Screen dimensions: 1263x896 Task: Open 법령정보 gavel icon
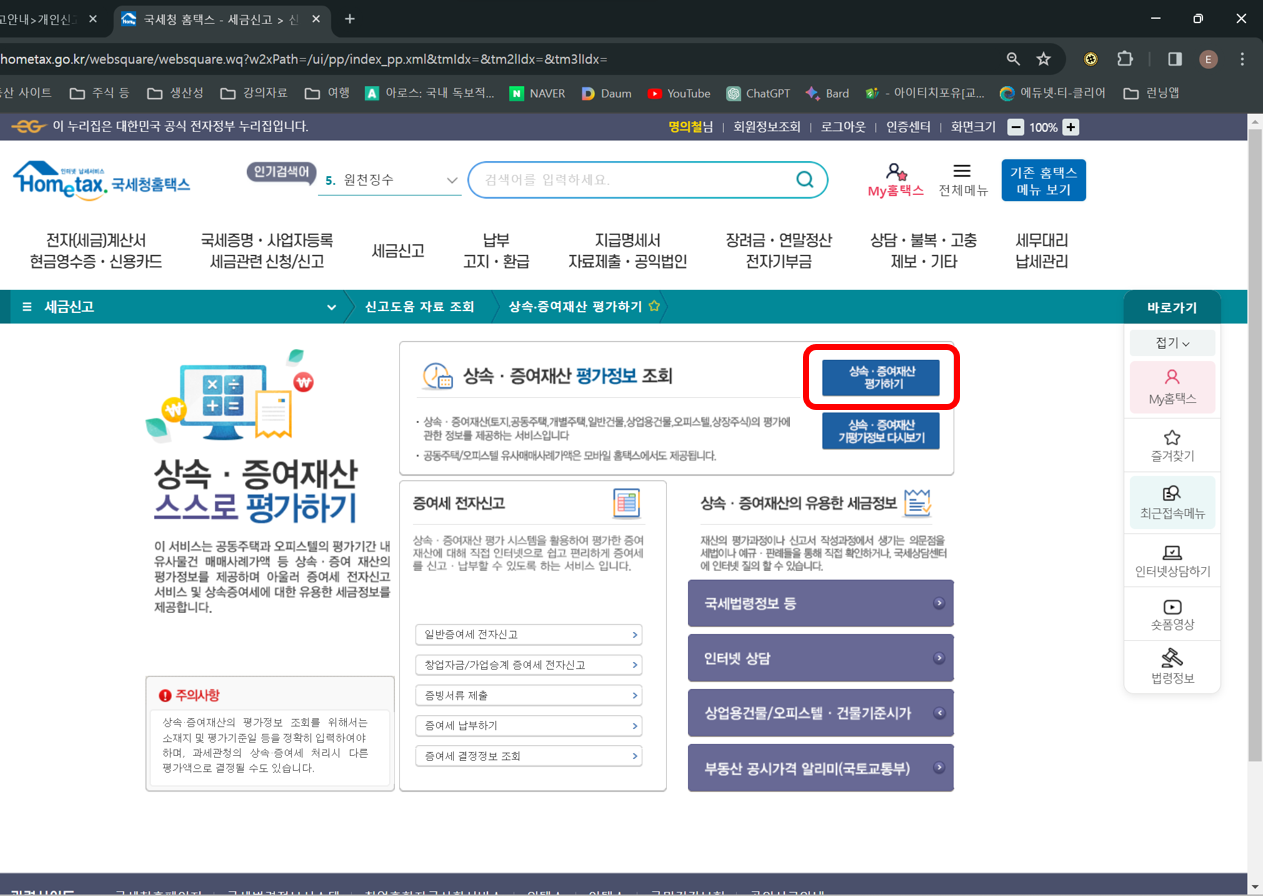(x=1171, y=666)
